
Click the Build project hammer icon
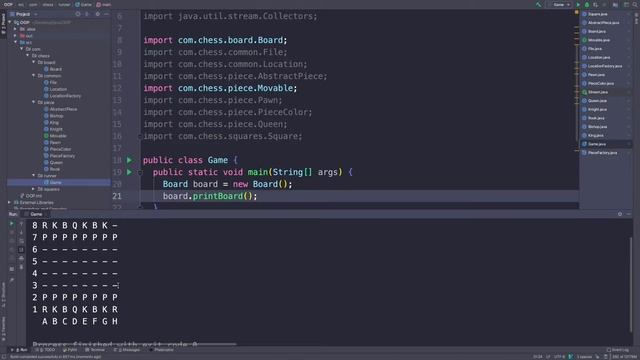point(539,4)
